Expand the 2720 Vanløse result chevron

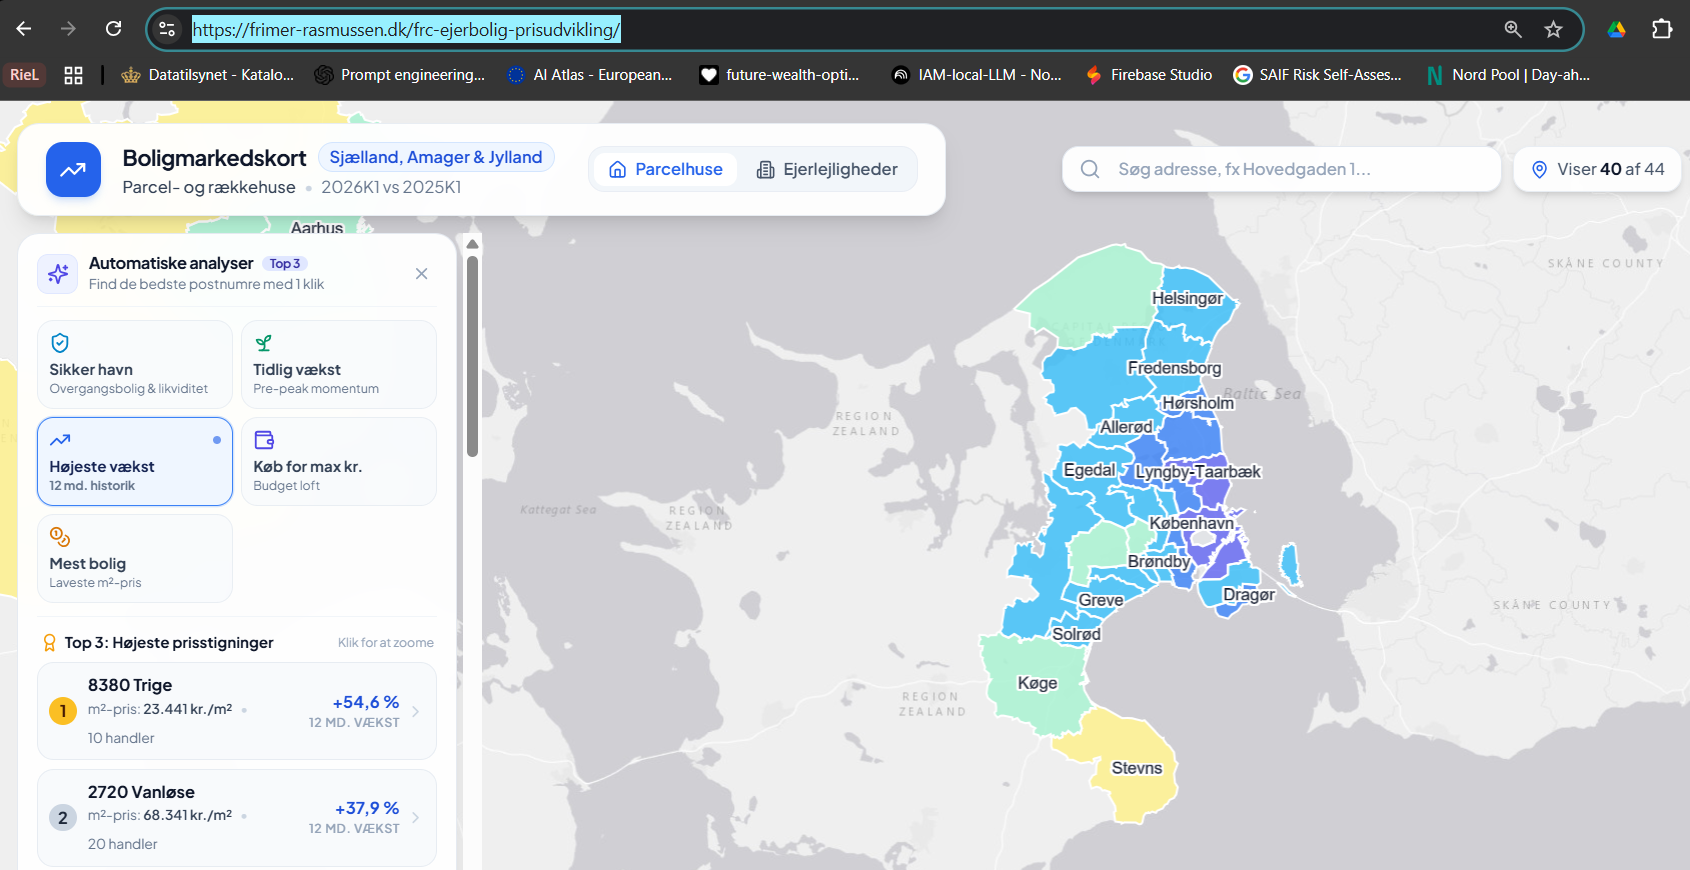pyautogui.click(x=416, y=817)
